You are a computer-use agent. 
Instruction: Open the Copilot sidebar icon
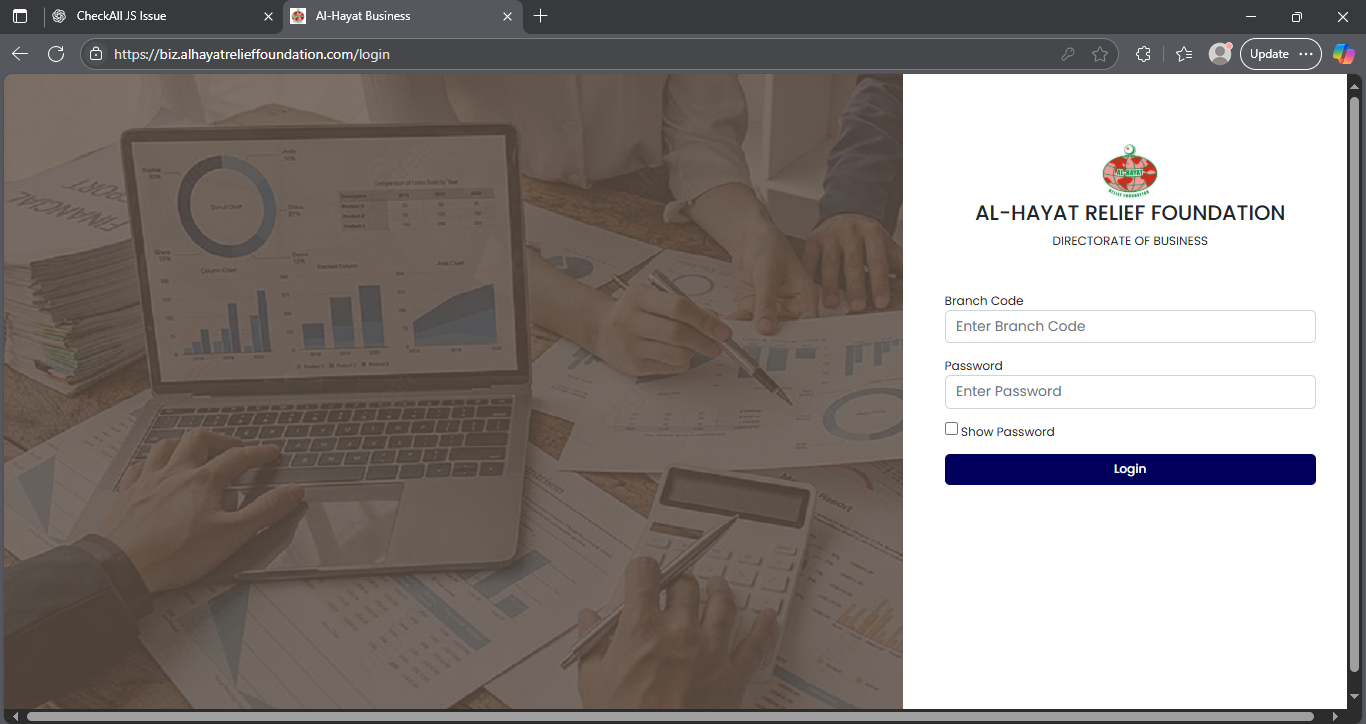[x=1343, y=54]
